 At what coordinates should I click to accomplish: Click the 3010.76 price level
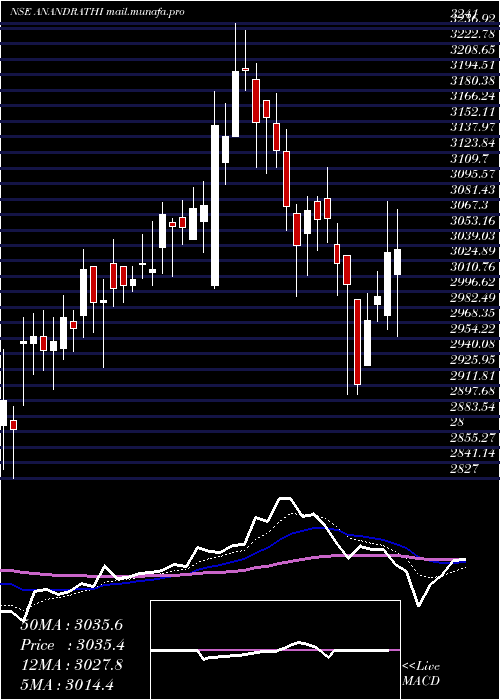[473, 267]
